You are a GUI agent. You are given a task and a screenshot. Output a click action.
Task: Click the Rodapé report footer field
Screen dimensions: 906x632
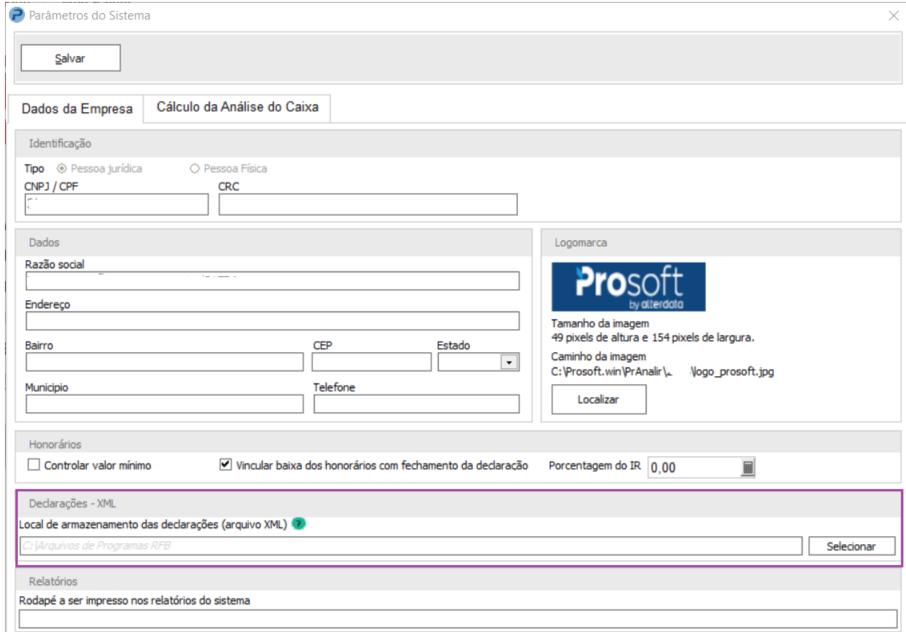[458, 619]
